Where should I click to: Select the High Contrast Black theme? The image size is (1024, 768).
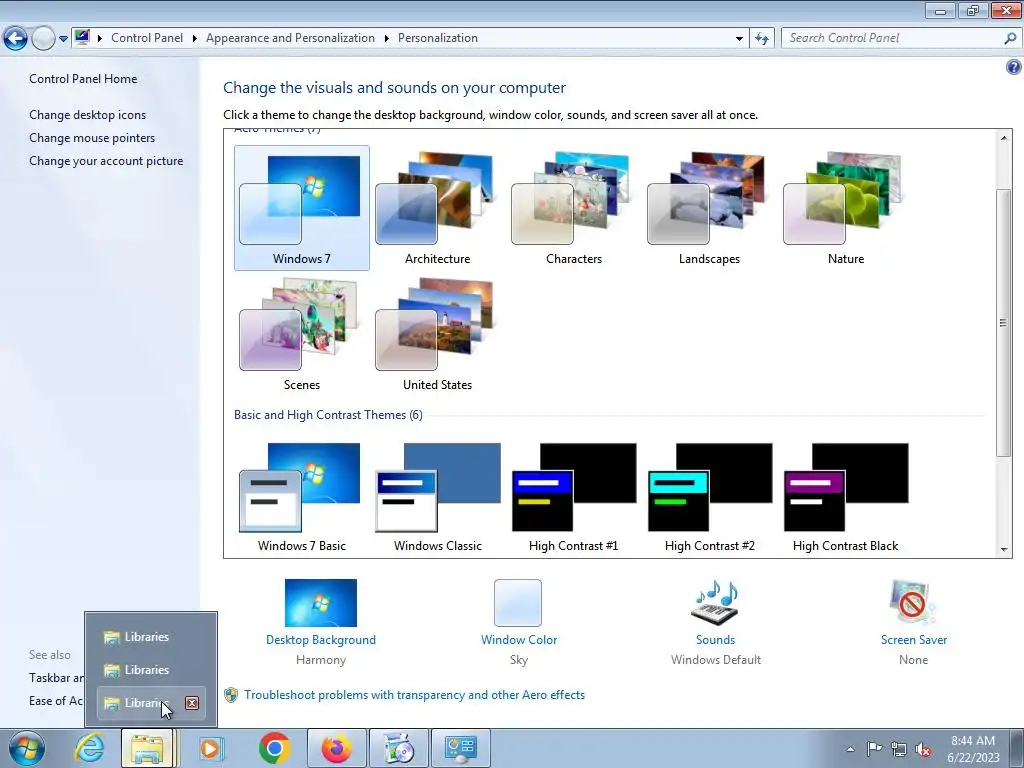(846, 498)
